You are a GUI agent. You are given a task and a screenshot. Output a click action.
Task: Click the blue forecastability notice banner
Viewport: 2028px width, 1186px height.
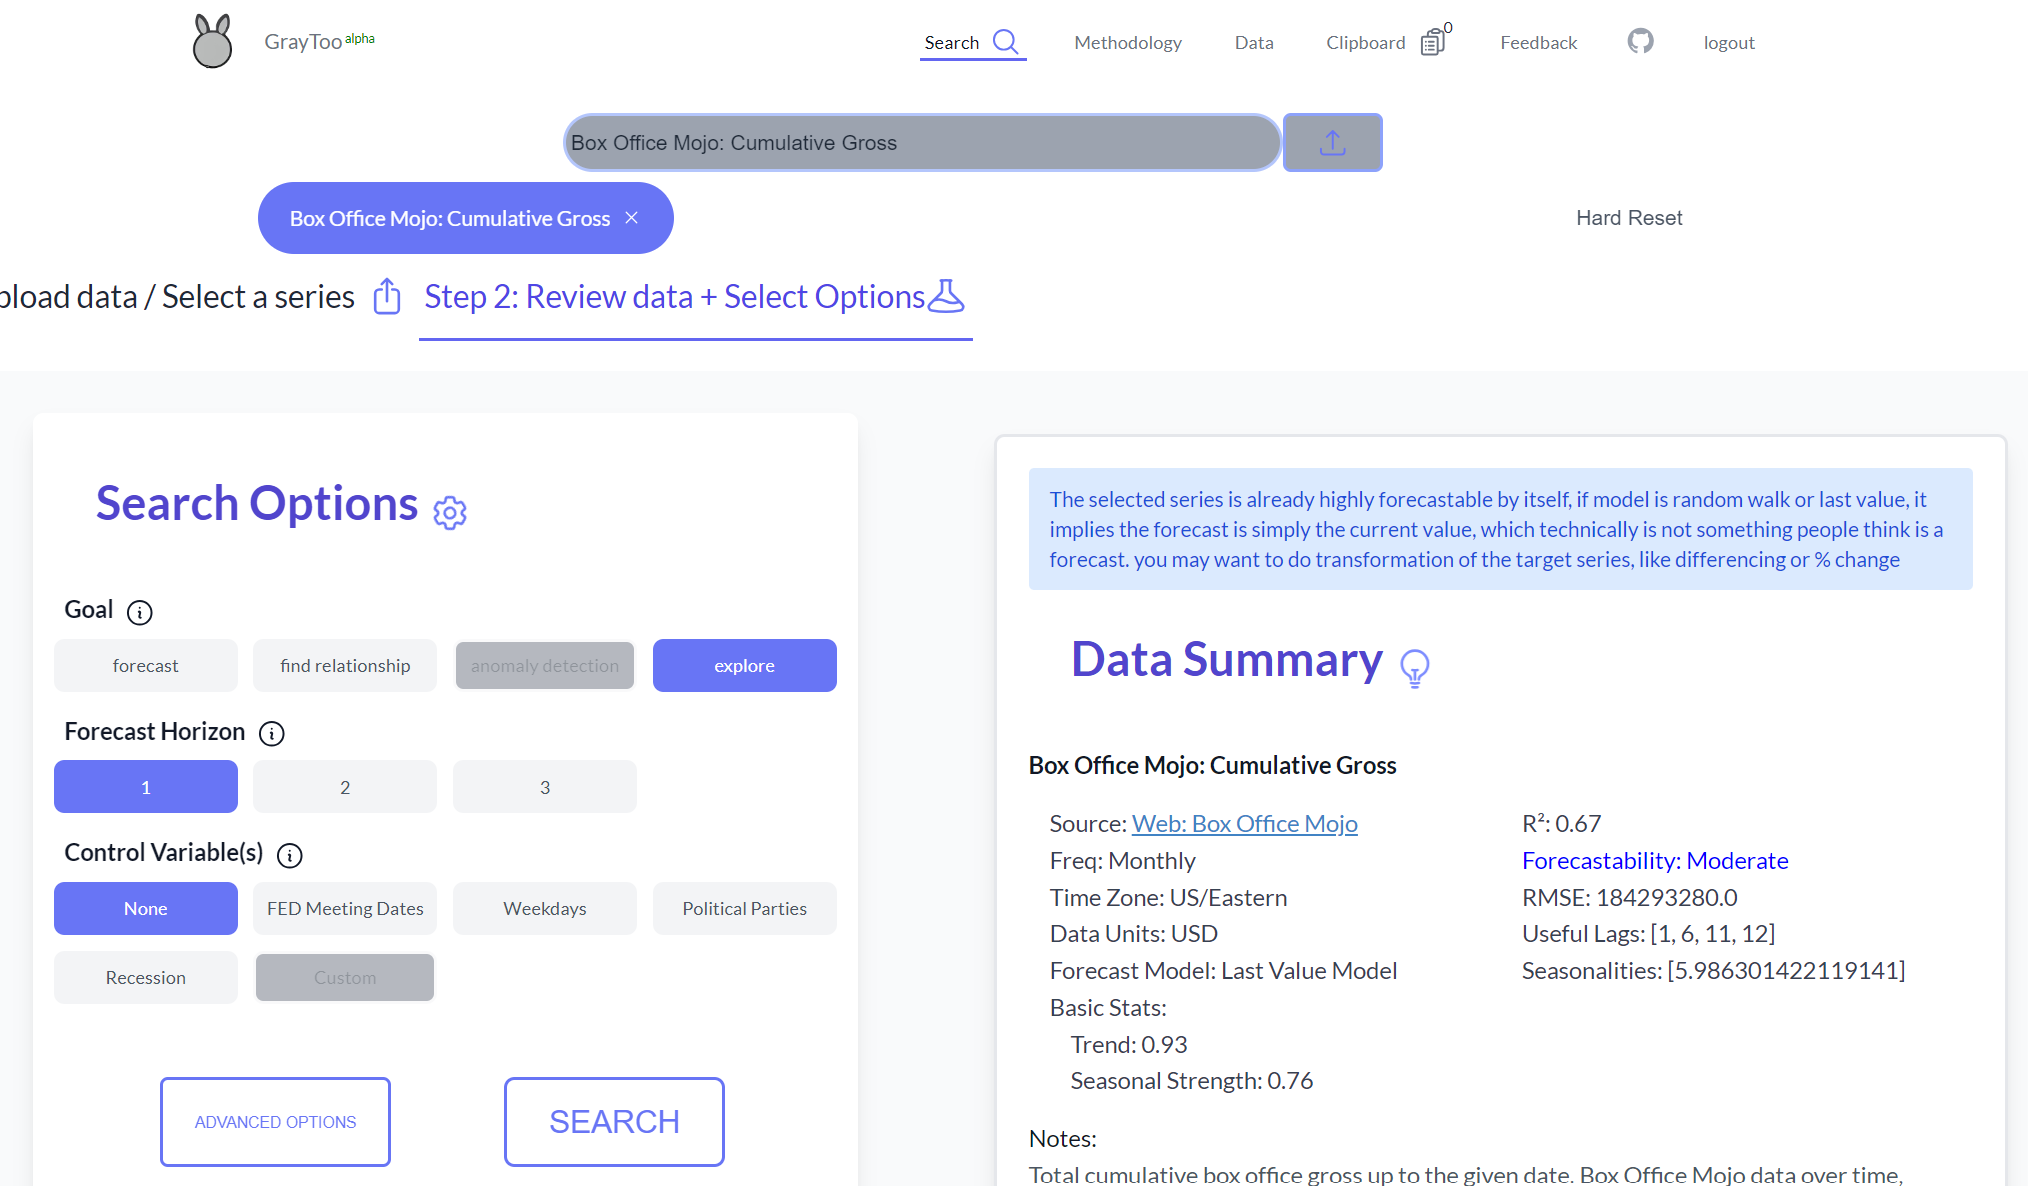[x=1500, y=529]
